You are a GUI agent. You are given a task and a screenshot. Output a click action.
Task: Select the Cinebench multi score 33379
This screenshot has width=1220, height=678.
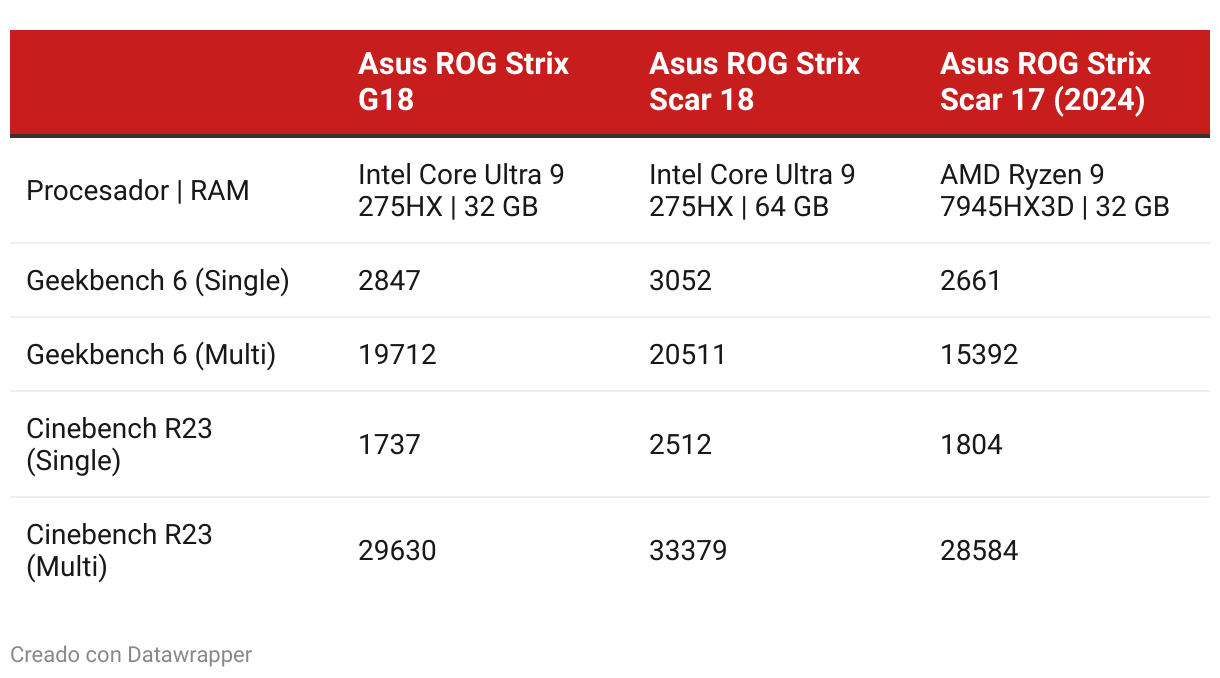(688, 551)
